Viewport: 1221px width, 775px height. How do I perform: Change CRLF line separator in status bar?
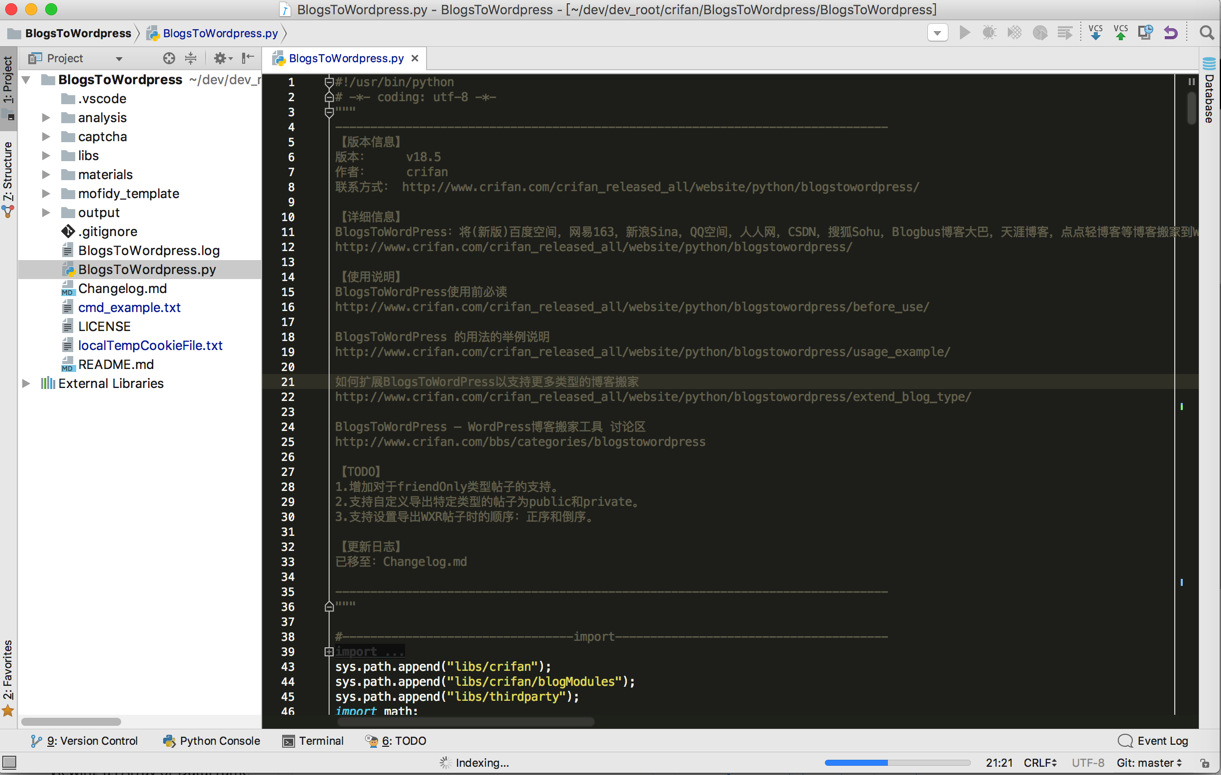(x=1040, y=763)
